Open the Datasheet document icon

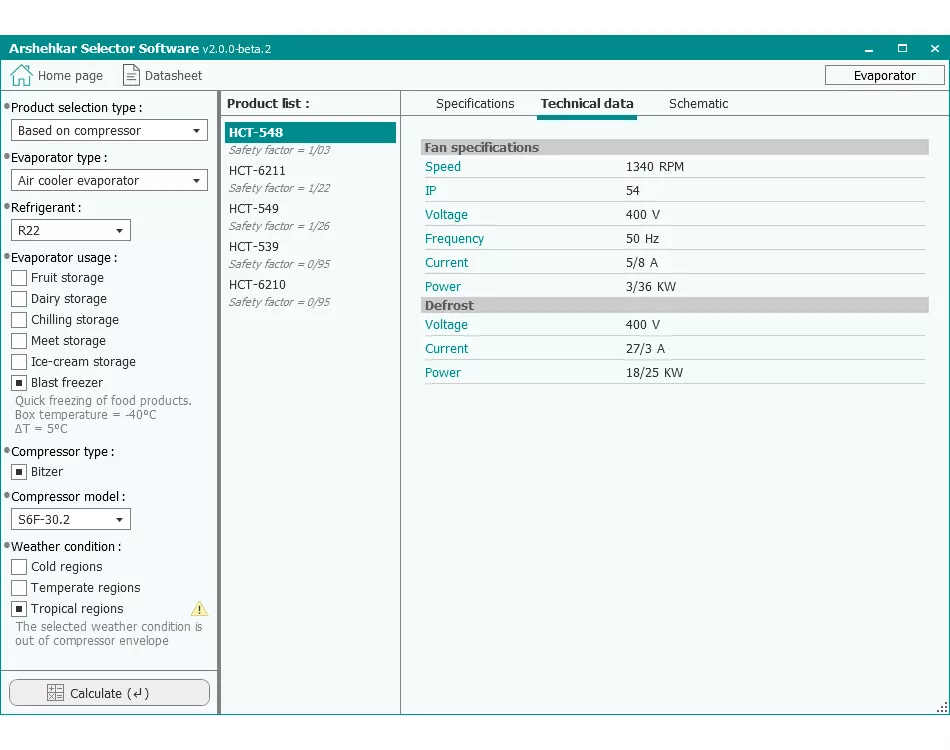click(131, 75)
